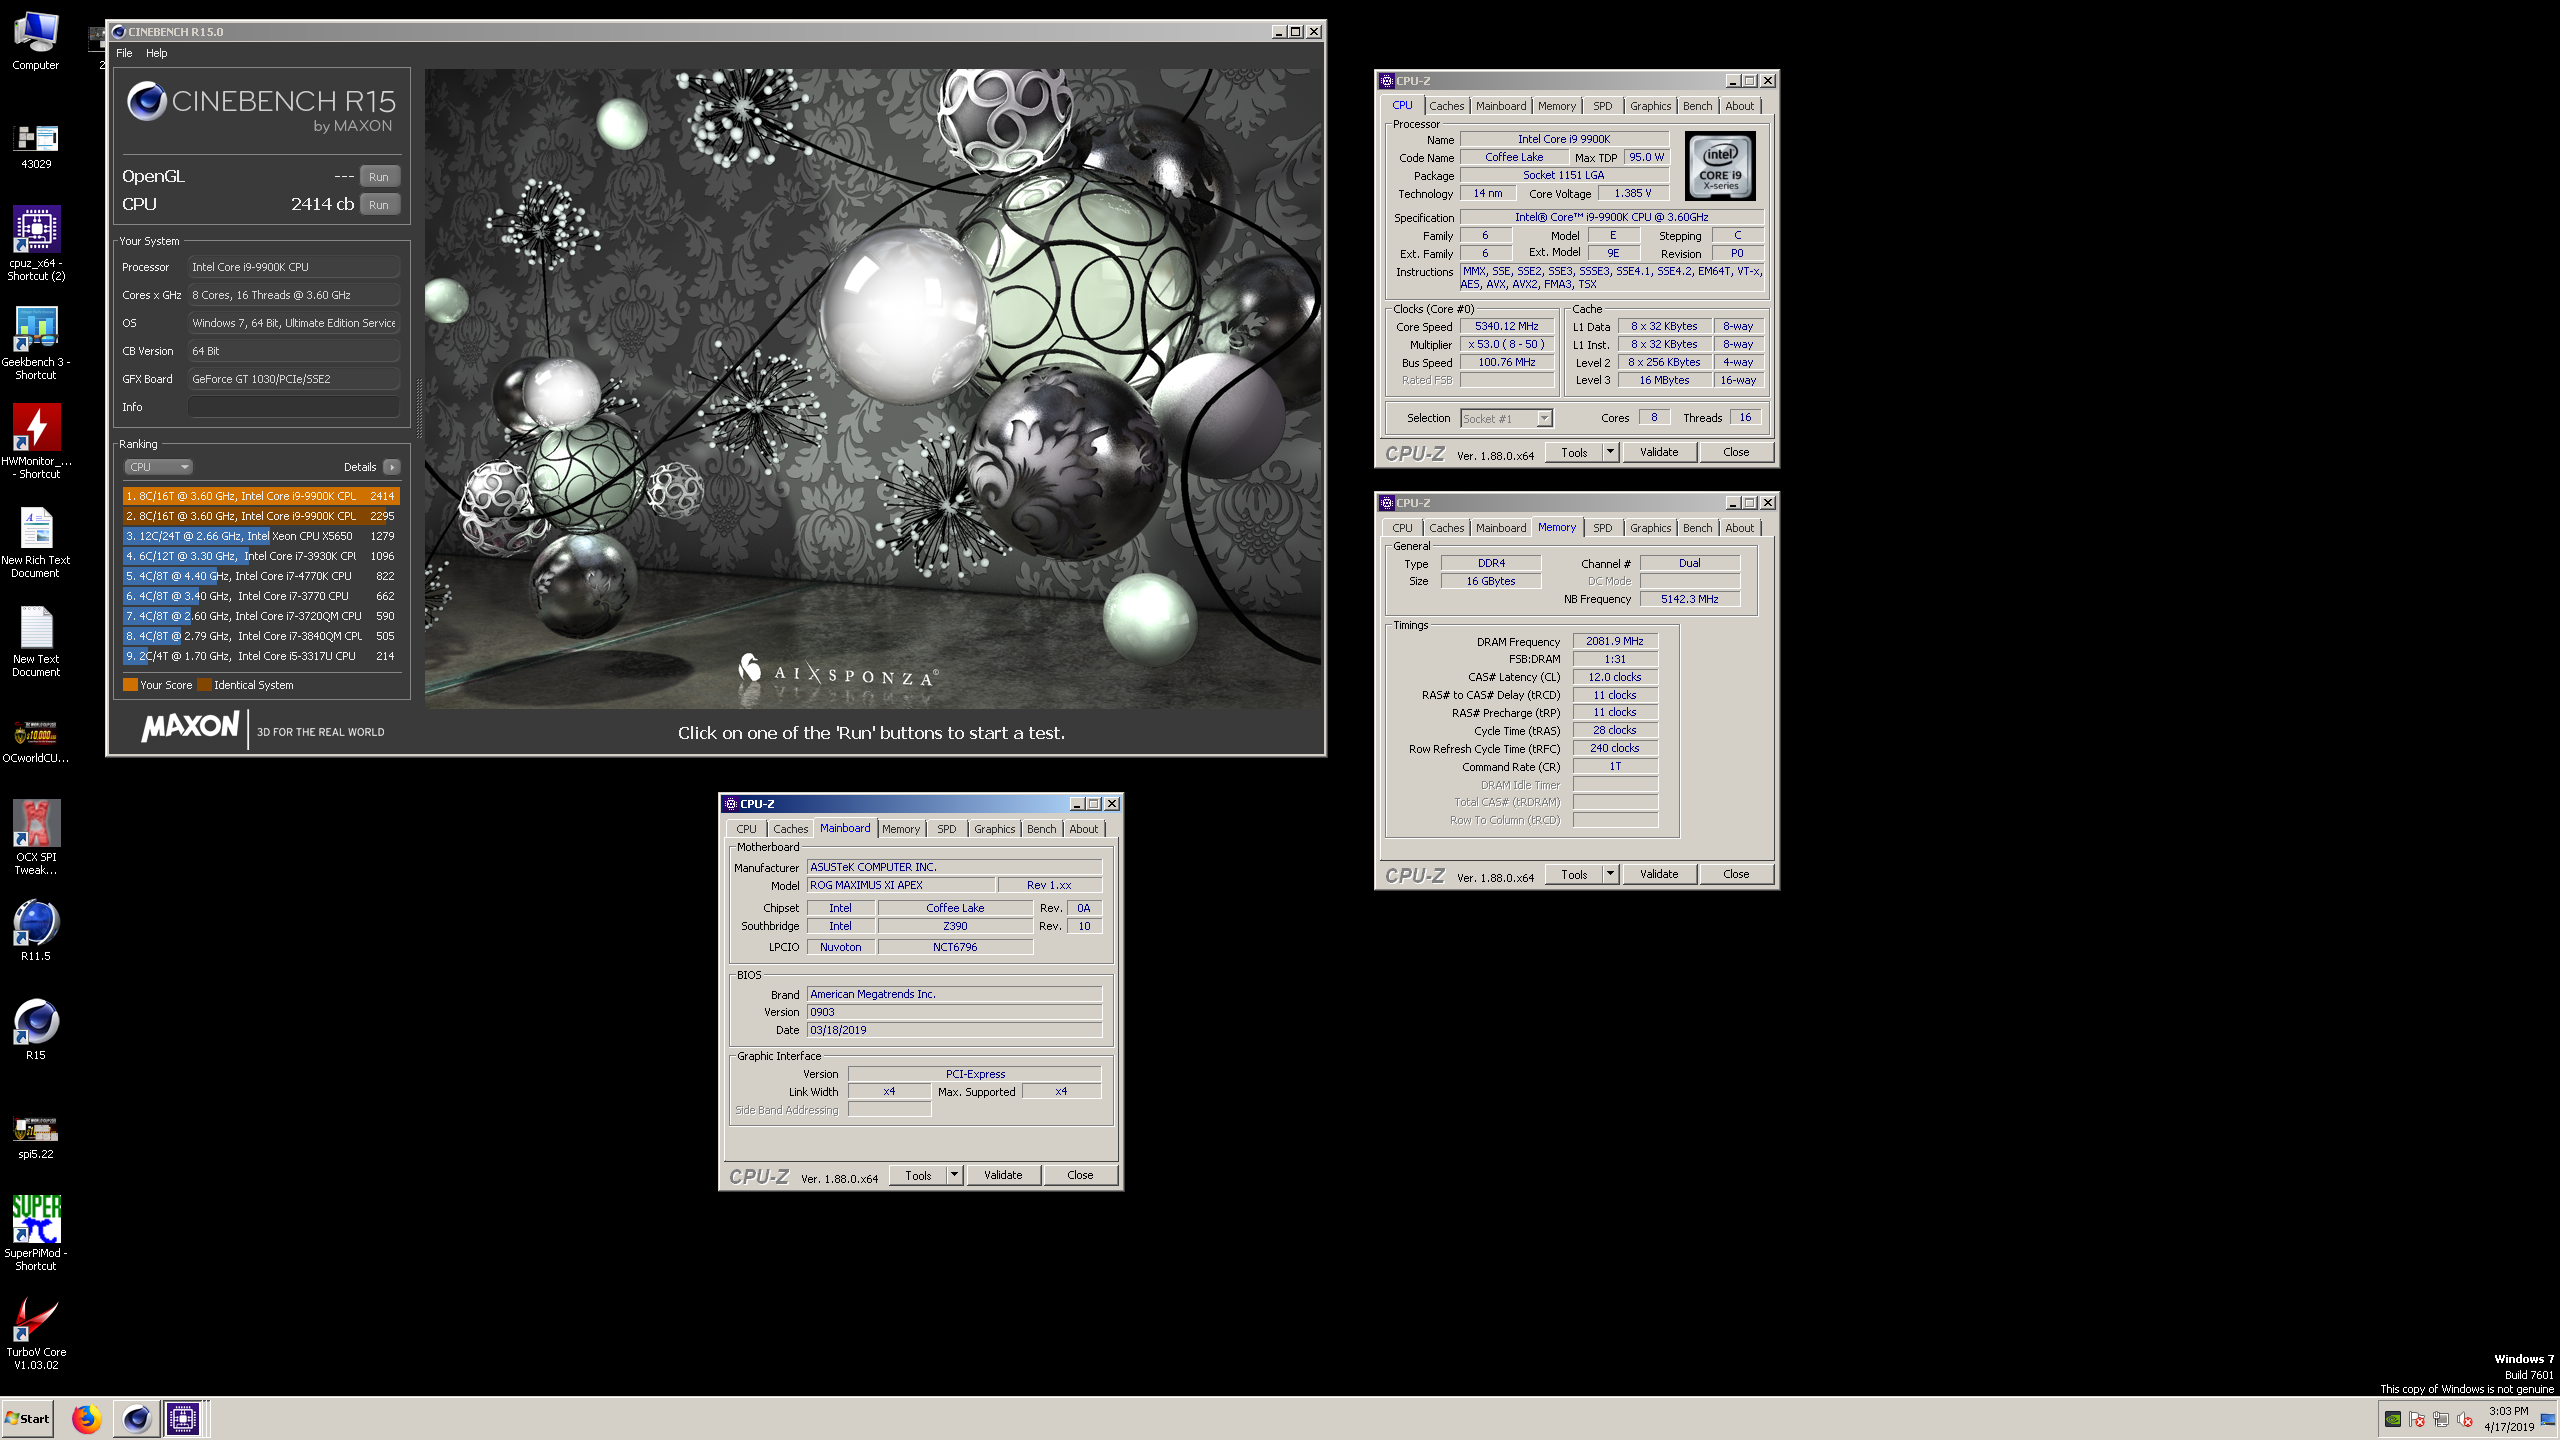Select the OCX SPI Tweak desktop icon
The width and height of the screenshot is (2560, 1440).
pos(36,837)
